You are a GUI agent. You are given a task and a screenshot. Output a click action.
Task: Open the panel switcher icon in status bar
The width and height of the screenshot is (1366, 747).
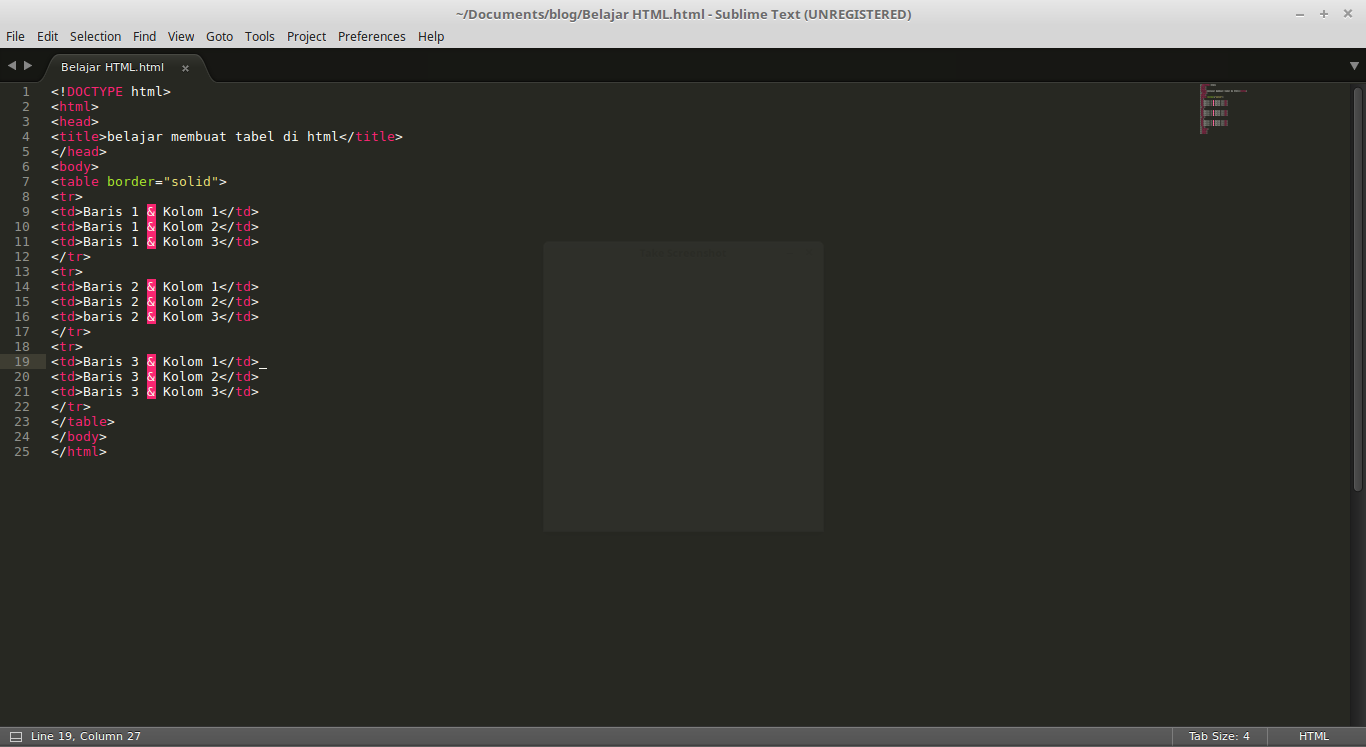coord(16,737)
